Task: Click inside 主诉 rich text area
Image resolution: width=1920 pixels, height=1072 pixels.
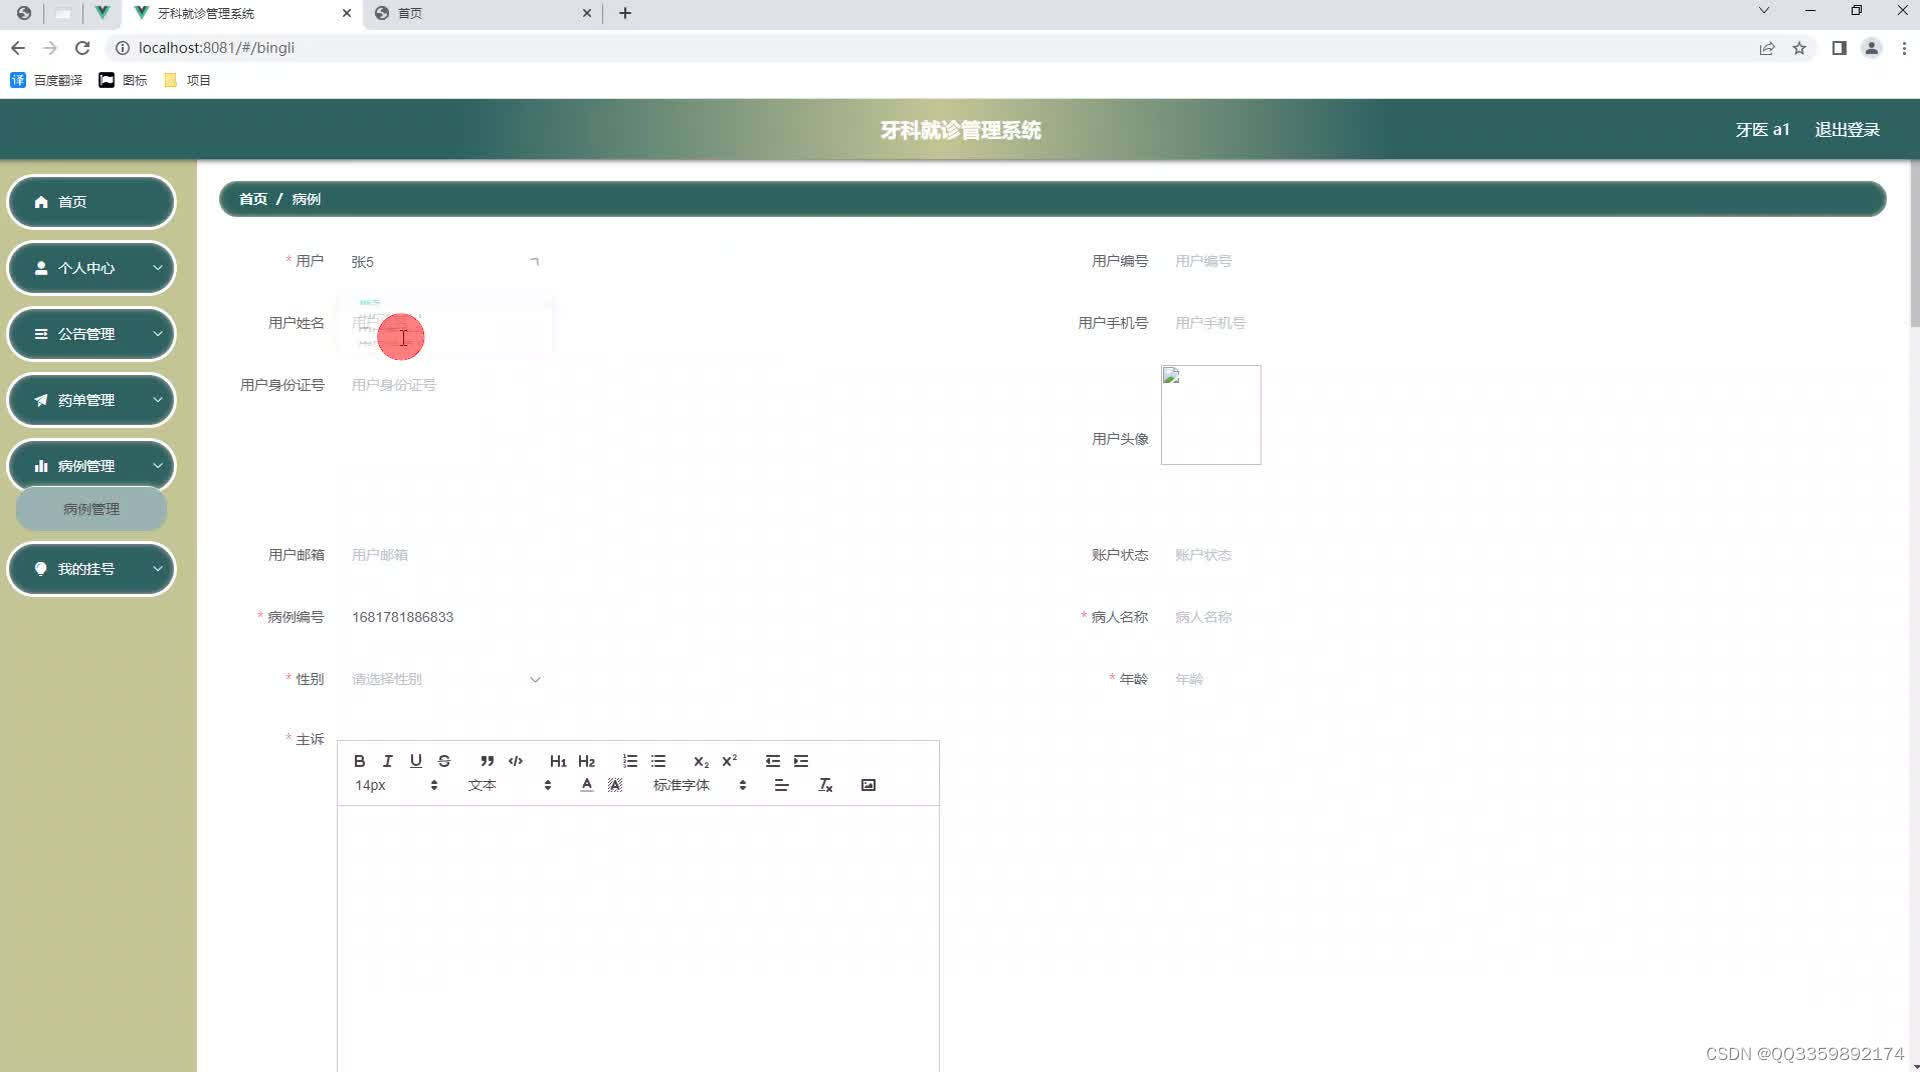Action: pyautogui.click(x=638, y=938)
